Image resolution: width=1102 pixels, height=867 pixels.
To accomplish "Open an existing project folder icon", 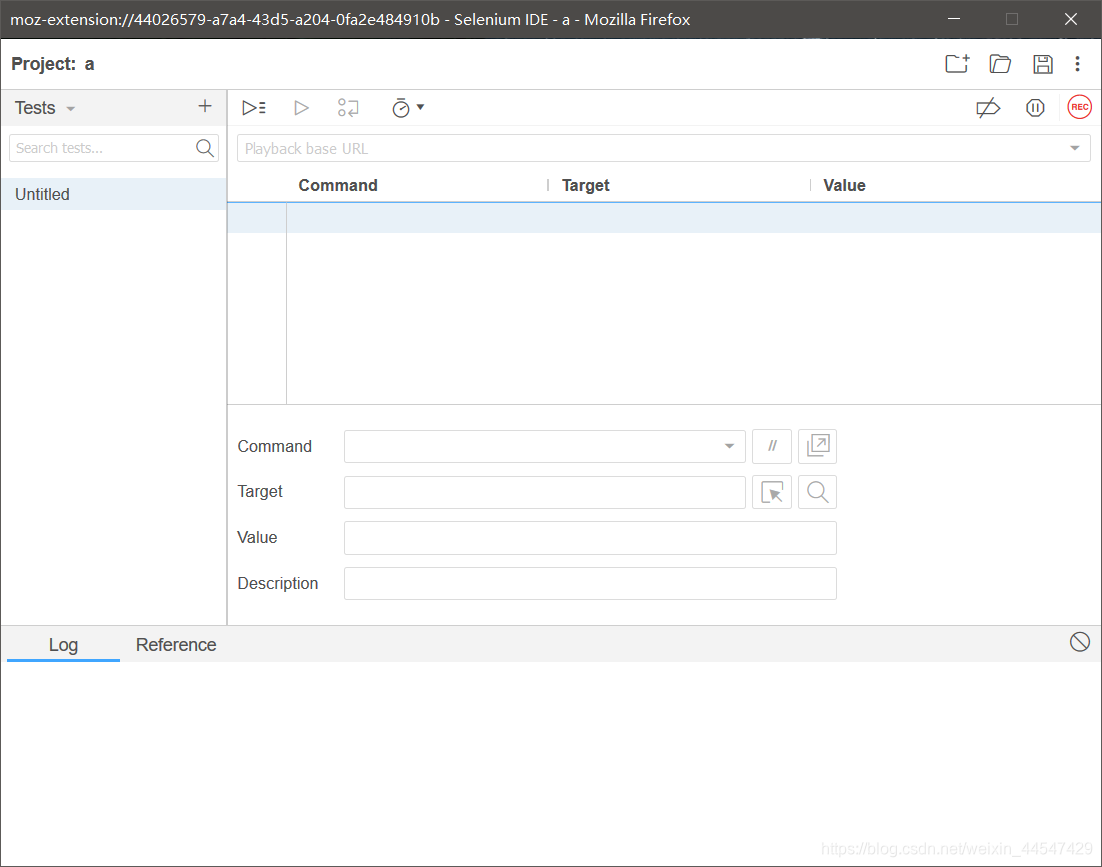I will (x=1000, y=64).
